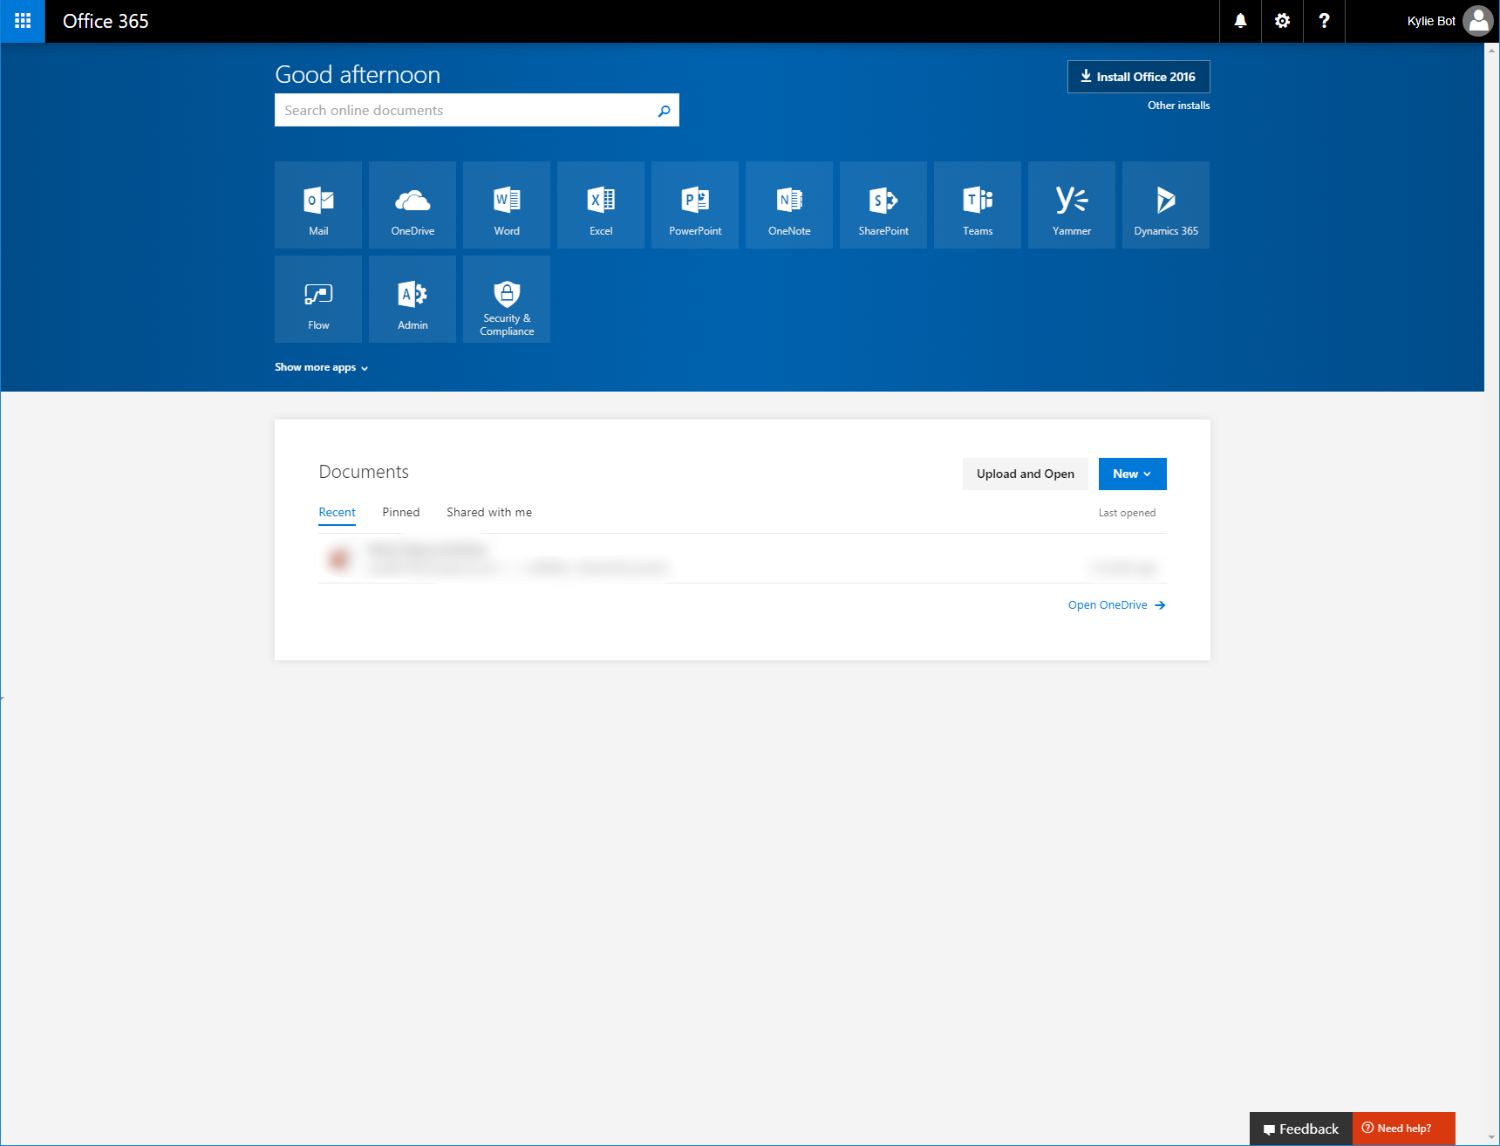Switch to the Pinned tab
1500x1146 pixels.
(x=401, y=513)
